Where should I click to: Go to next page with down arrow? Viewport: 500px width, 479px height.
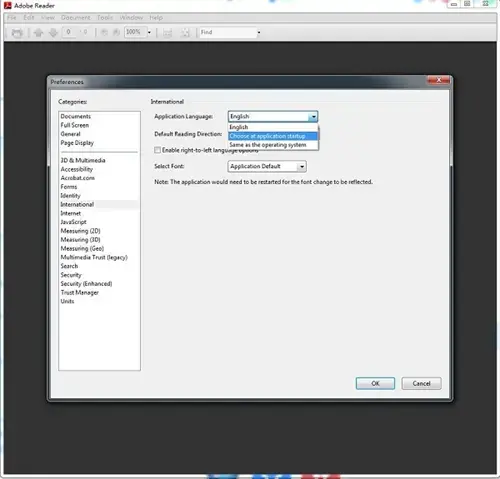(x=53, y=33)
